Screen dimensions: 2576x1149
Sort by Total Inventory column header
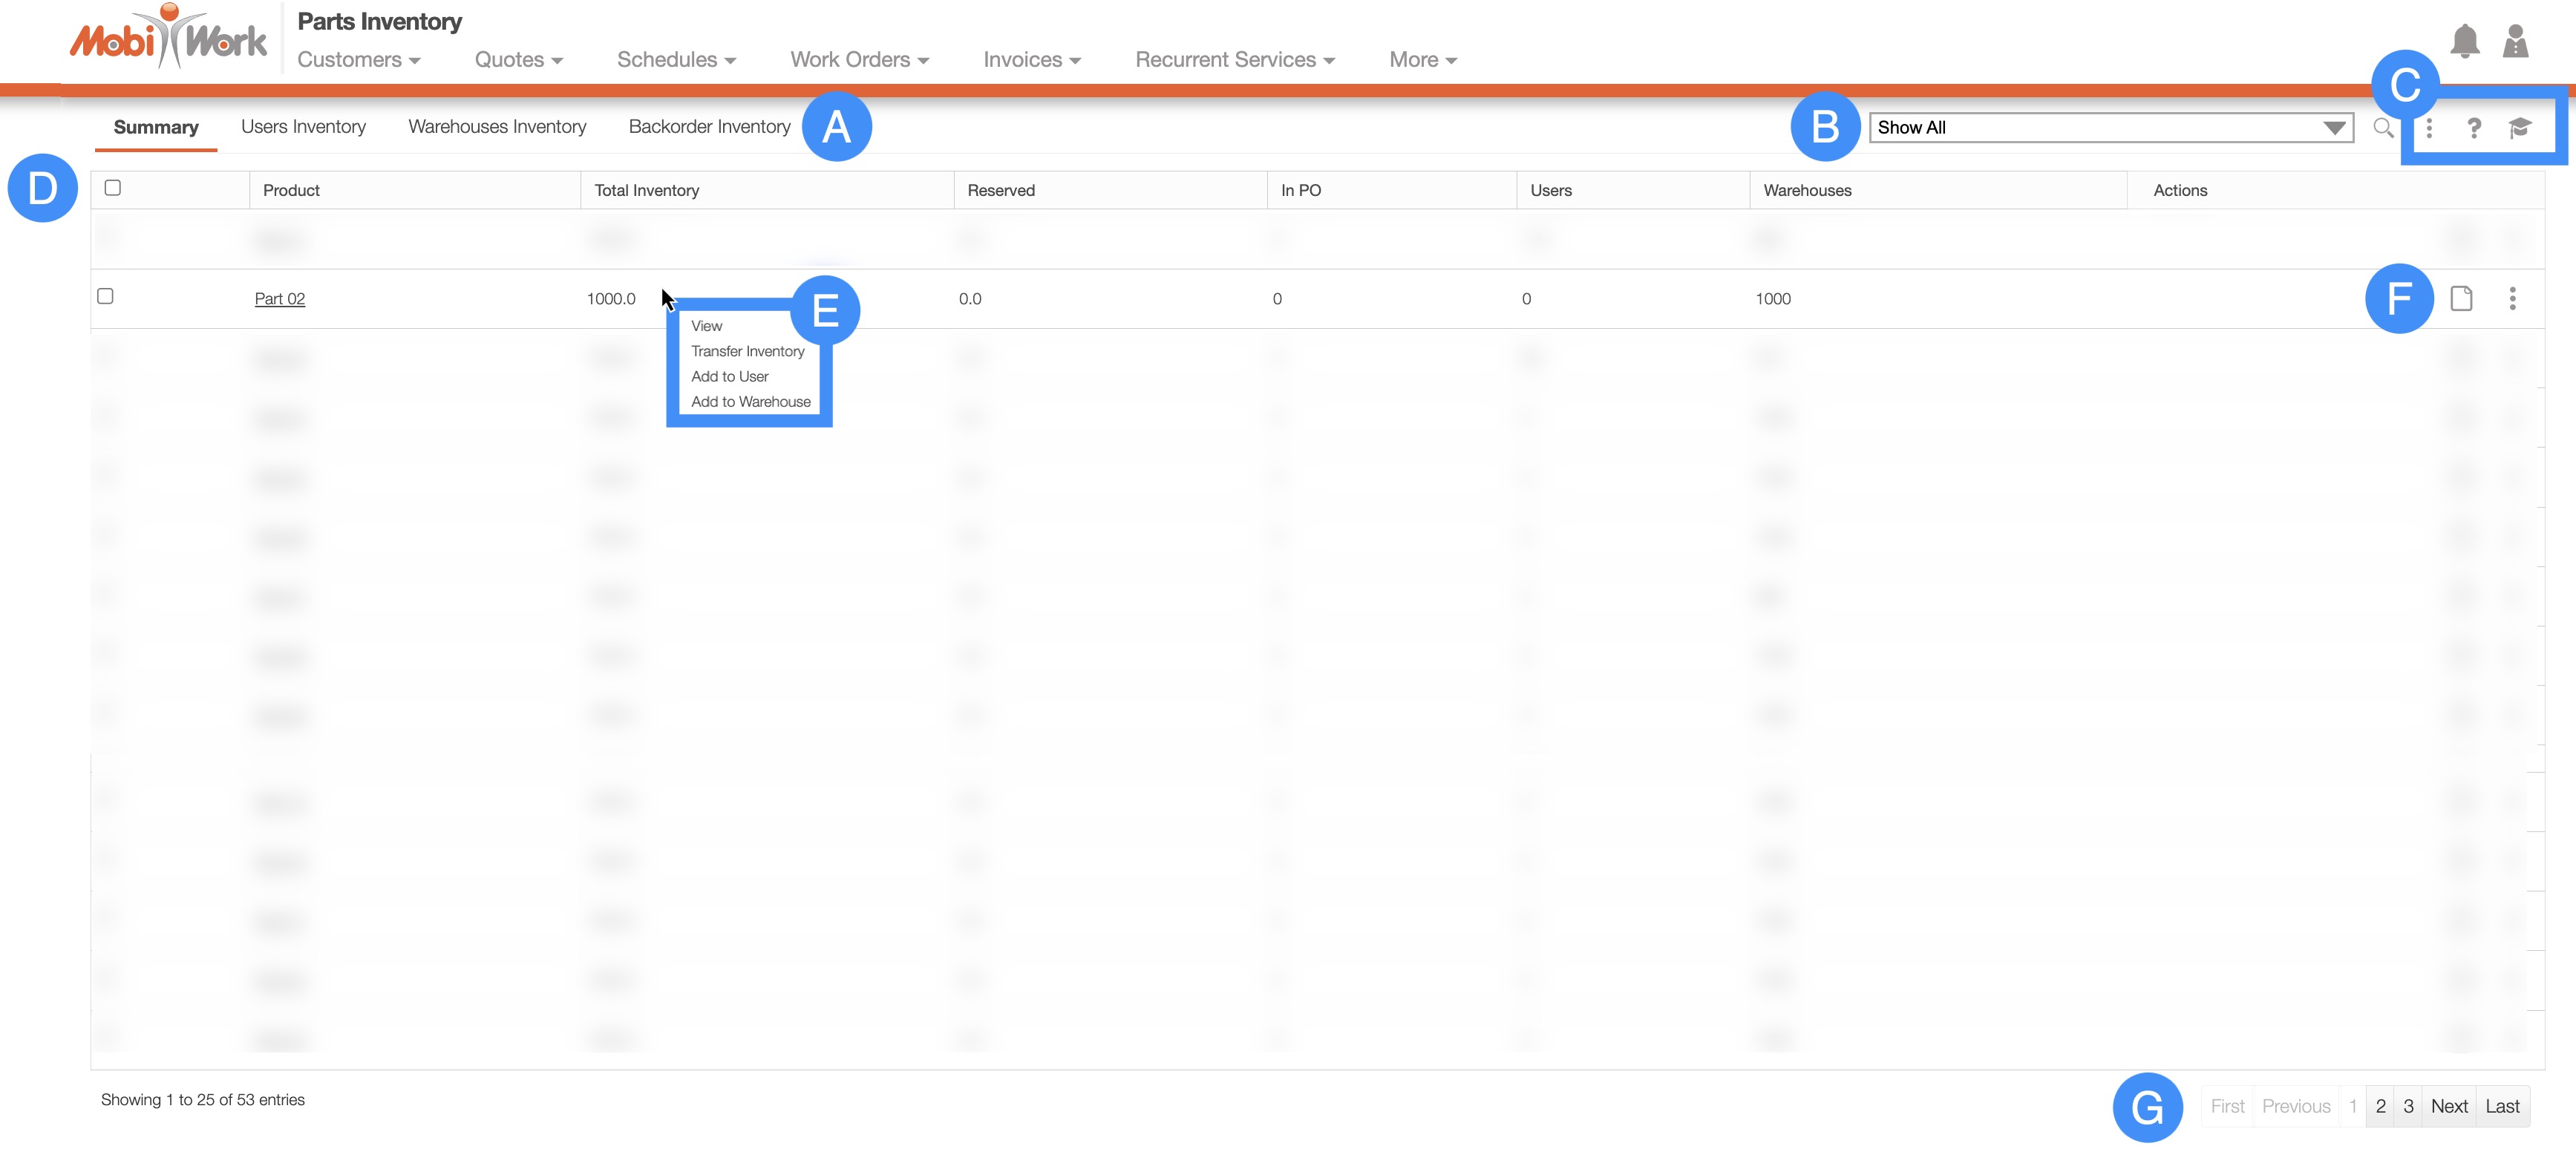[x=647, y=190]
